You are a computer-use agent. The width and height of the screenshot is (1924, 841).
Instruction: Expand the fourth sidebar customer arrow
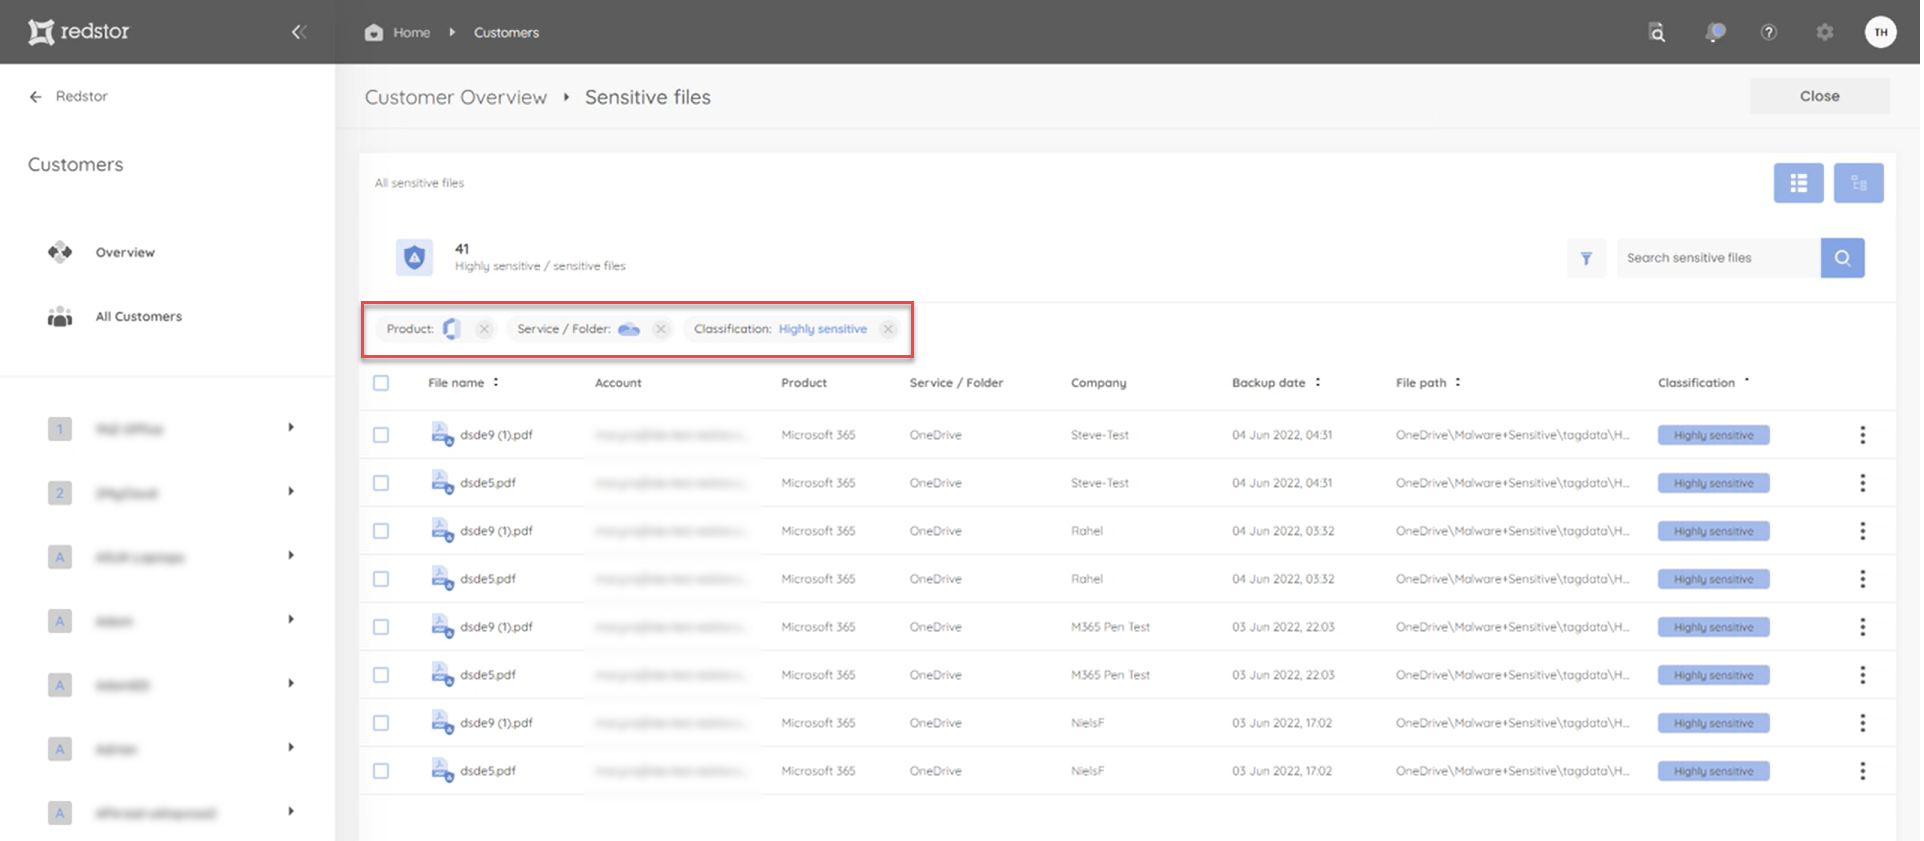pos(291,620)
